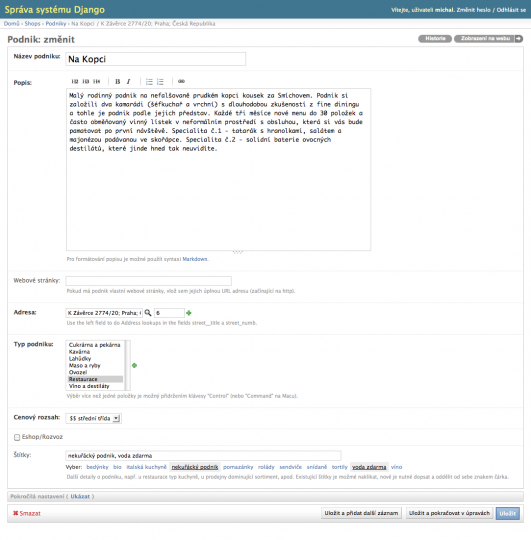The height and width of the screenshot is (540, 531).
Task: Select Cukrárna a pekárna in type list
Action: pyautogui.click(x=94, y=345)
